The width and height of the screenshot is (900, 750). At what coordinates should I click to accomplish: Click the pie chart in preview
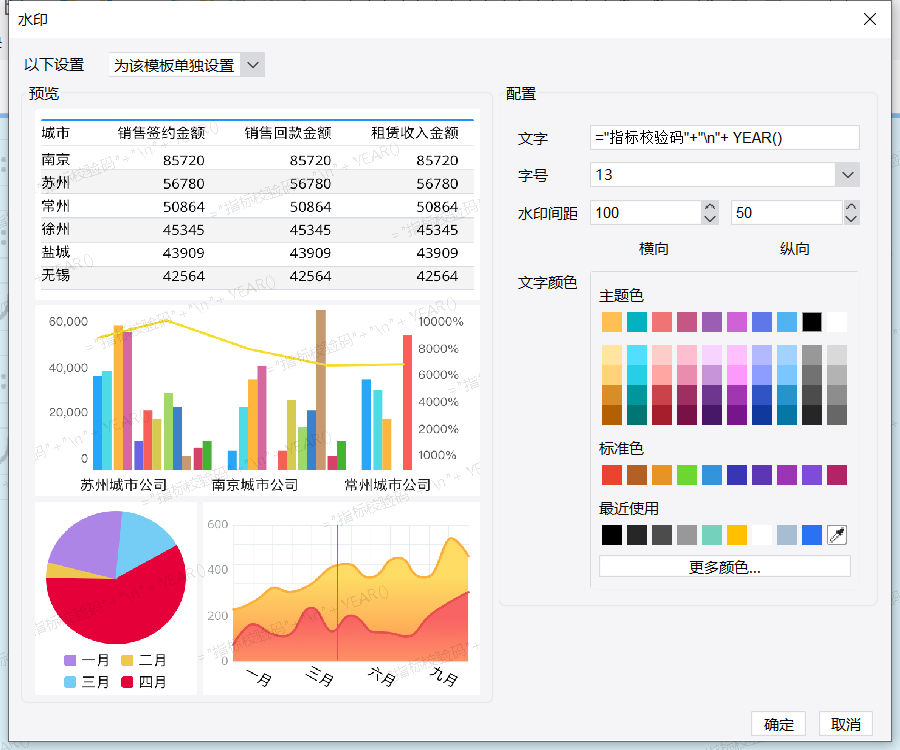click(x=115, y=580)
